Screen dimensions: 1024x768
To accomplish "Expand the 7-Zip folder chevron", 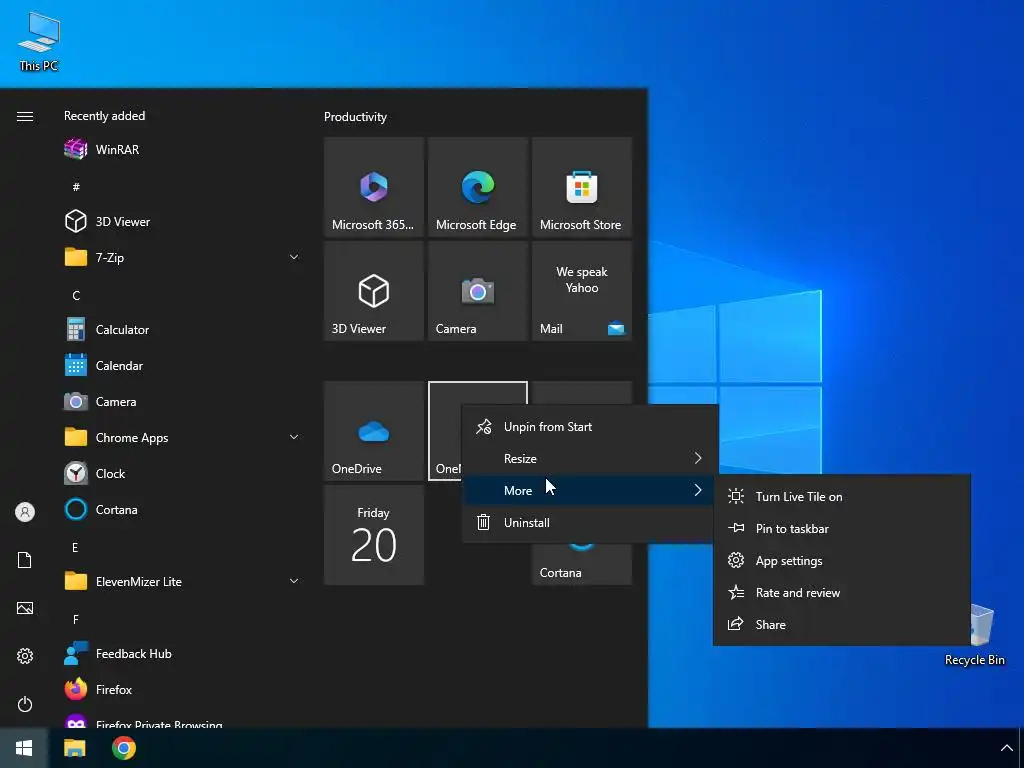I will pyautogui.click(x=294, y=257).
